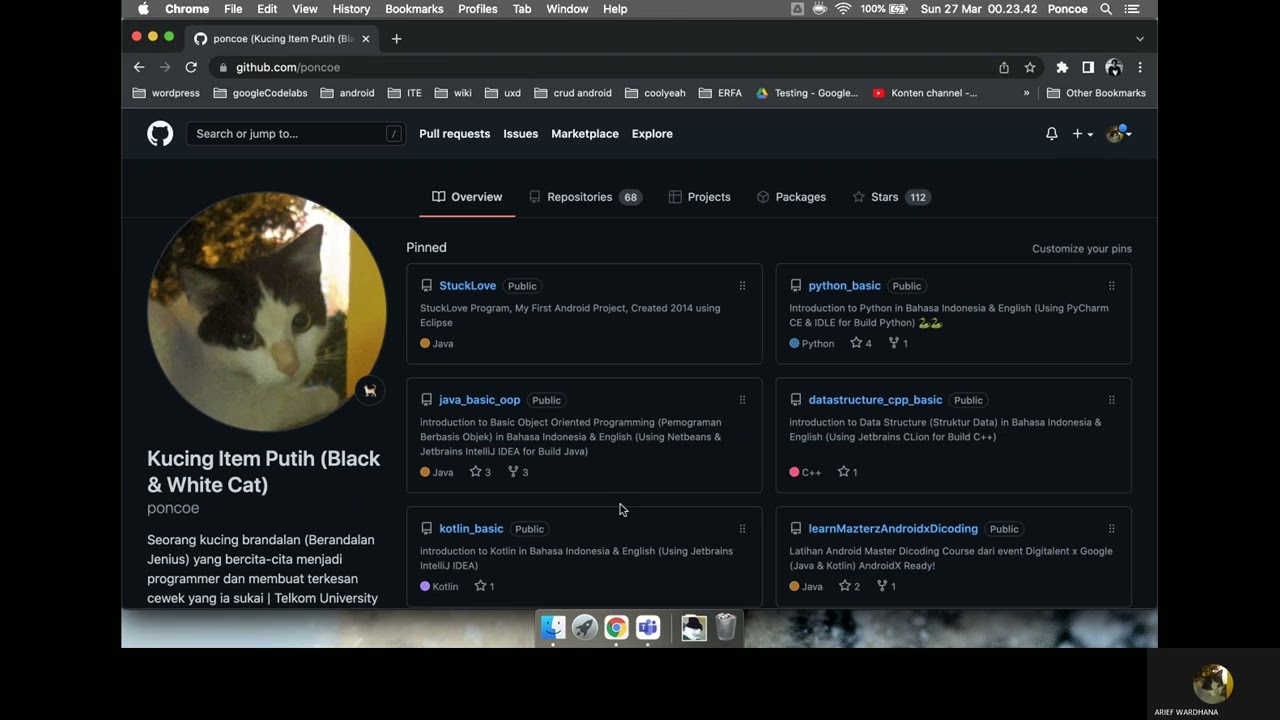
Task: Open Spotlight search in the menu bar
Action: [x=1106, y=9]
